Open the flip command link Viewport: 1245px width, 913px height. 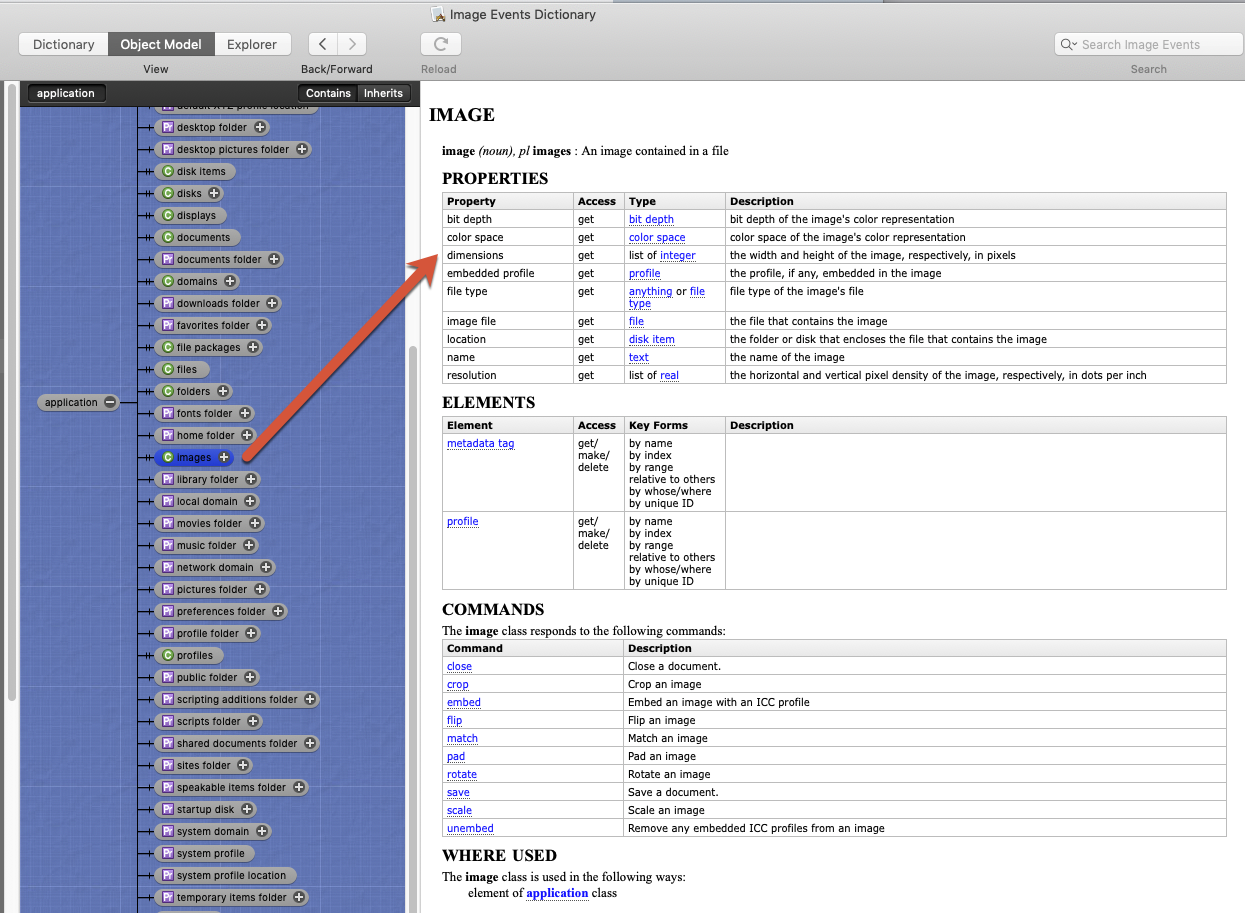455,720
